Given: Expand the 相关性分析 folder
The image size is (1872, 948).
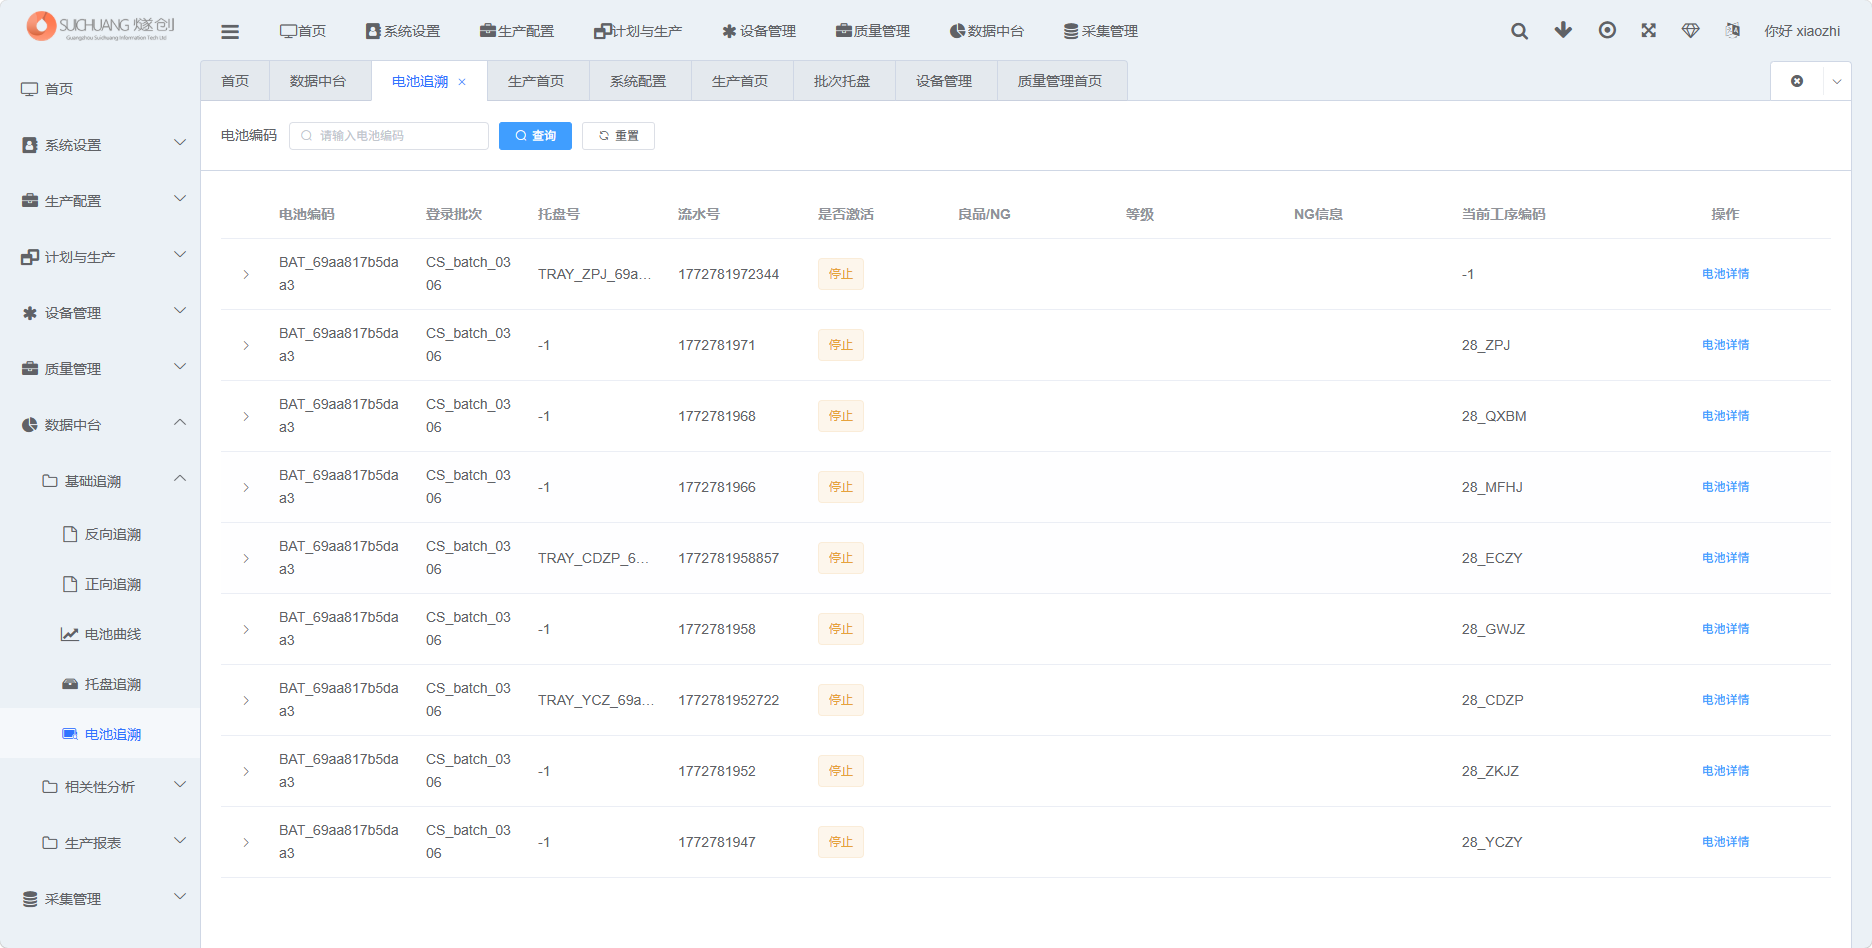Looking at the screenshot, I should pos(100,787).
